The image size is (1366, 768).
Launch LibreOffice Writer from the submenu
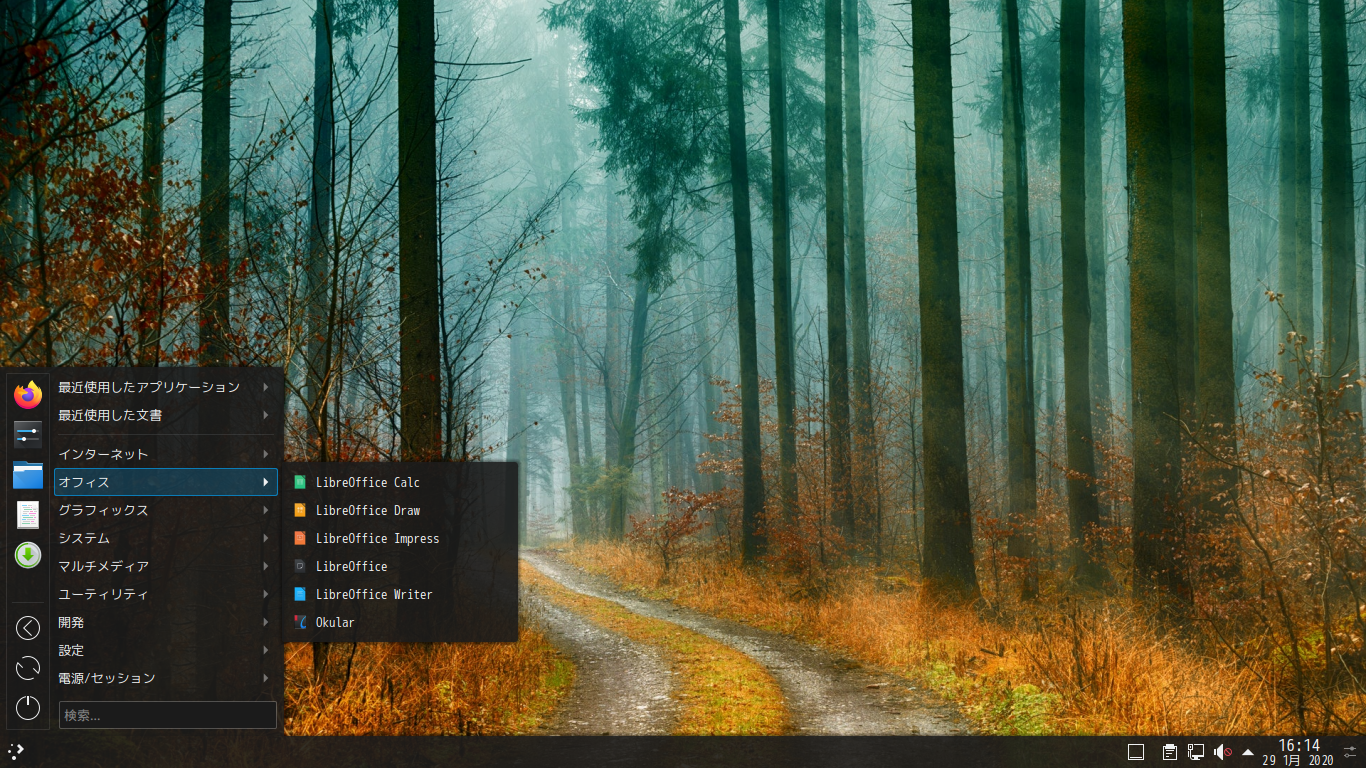[401, 594]
